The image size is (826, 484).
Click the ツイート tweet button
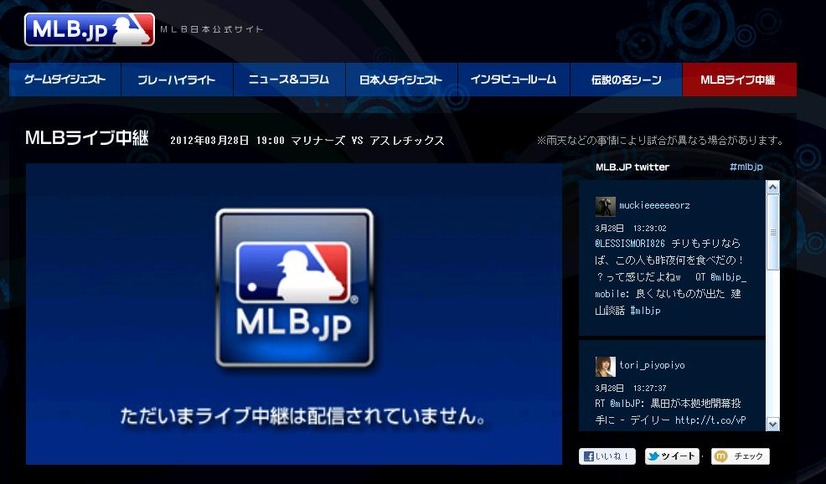(672, 456)
